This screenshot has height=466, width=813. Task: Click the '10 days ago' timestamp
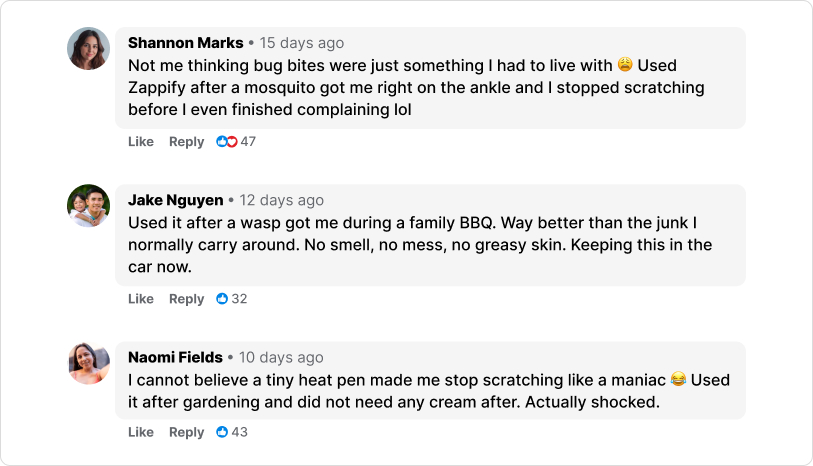tap(281, 357)
